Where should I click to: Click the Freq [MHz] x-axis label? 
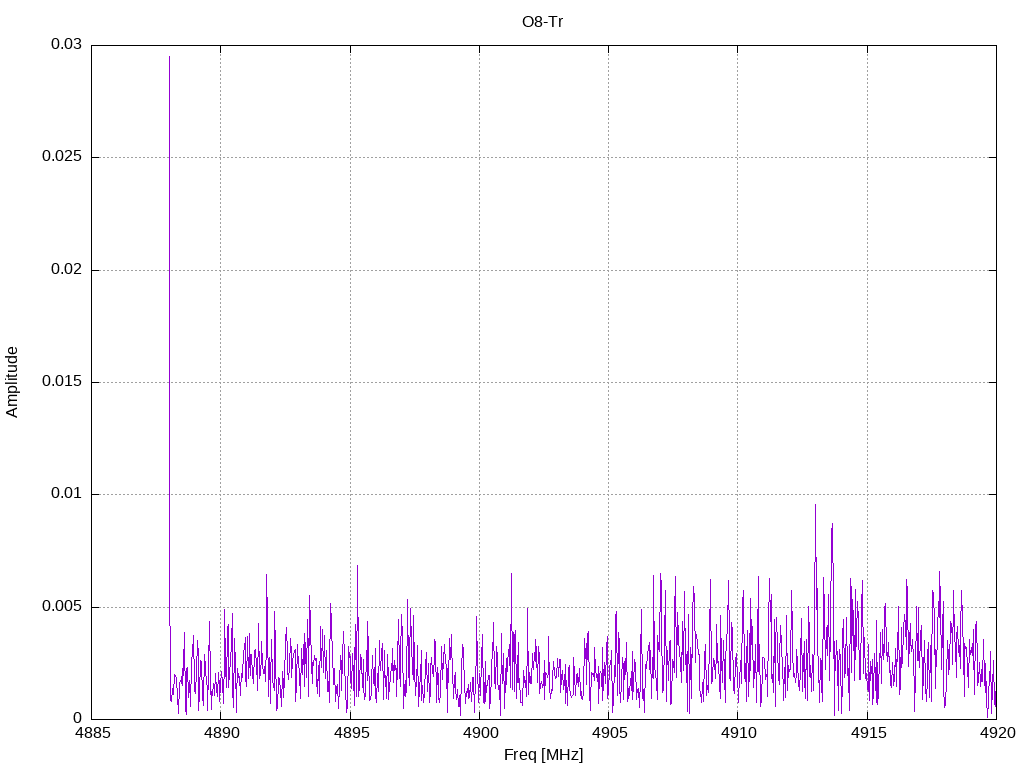[x=543, y=754]
